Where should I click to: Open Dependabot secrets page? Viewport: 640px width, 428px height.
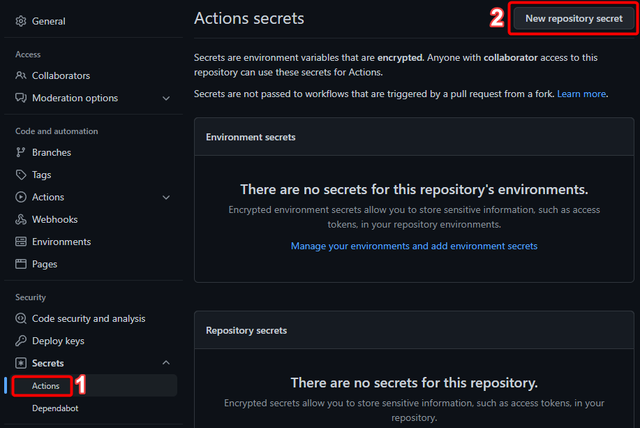click(55, 408)
